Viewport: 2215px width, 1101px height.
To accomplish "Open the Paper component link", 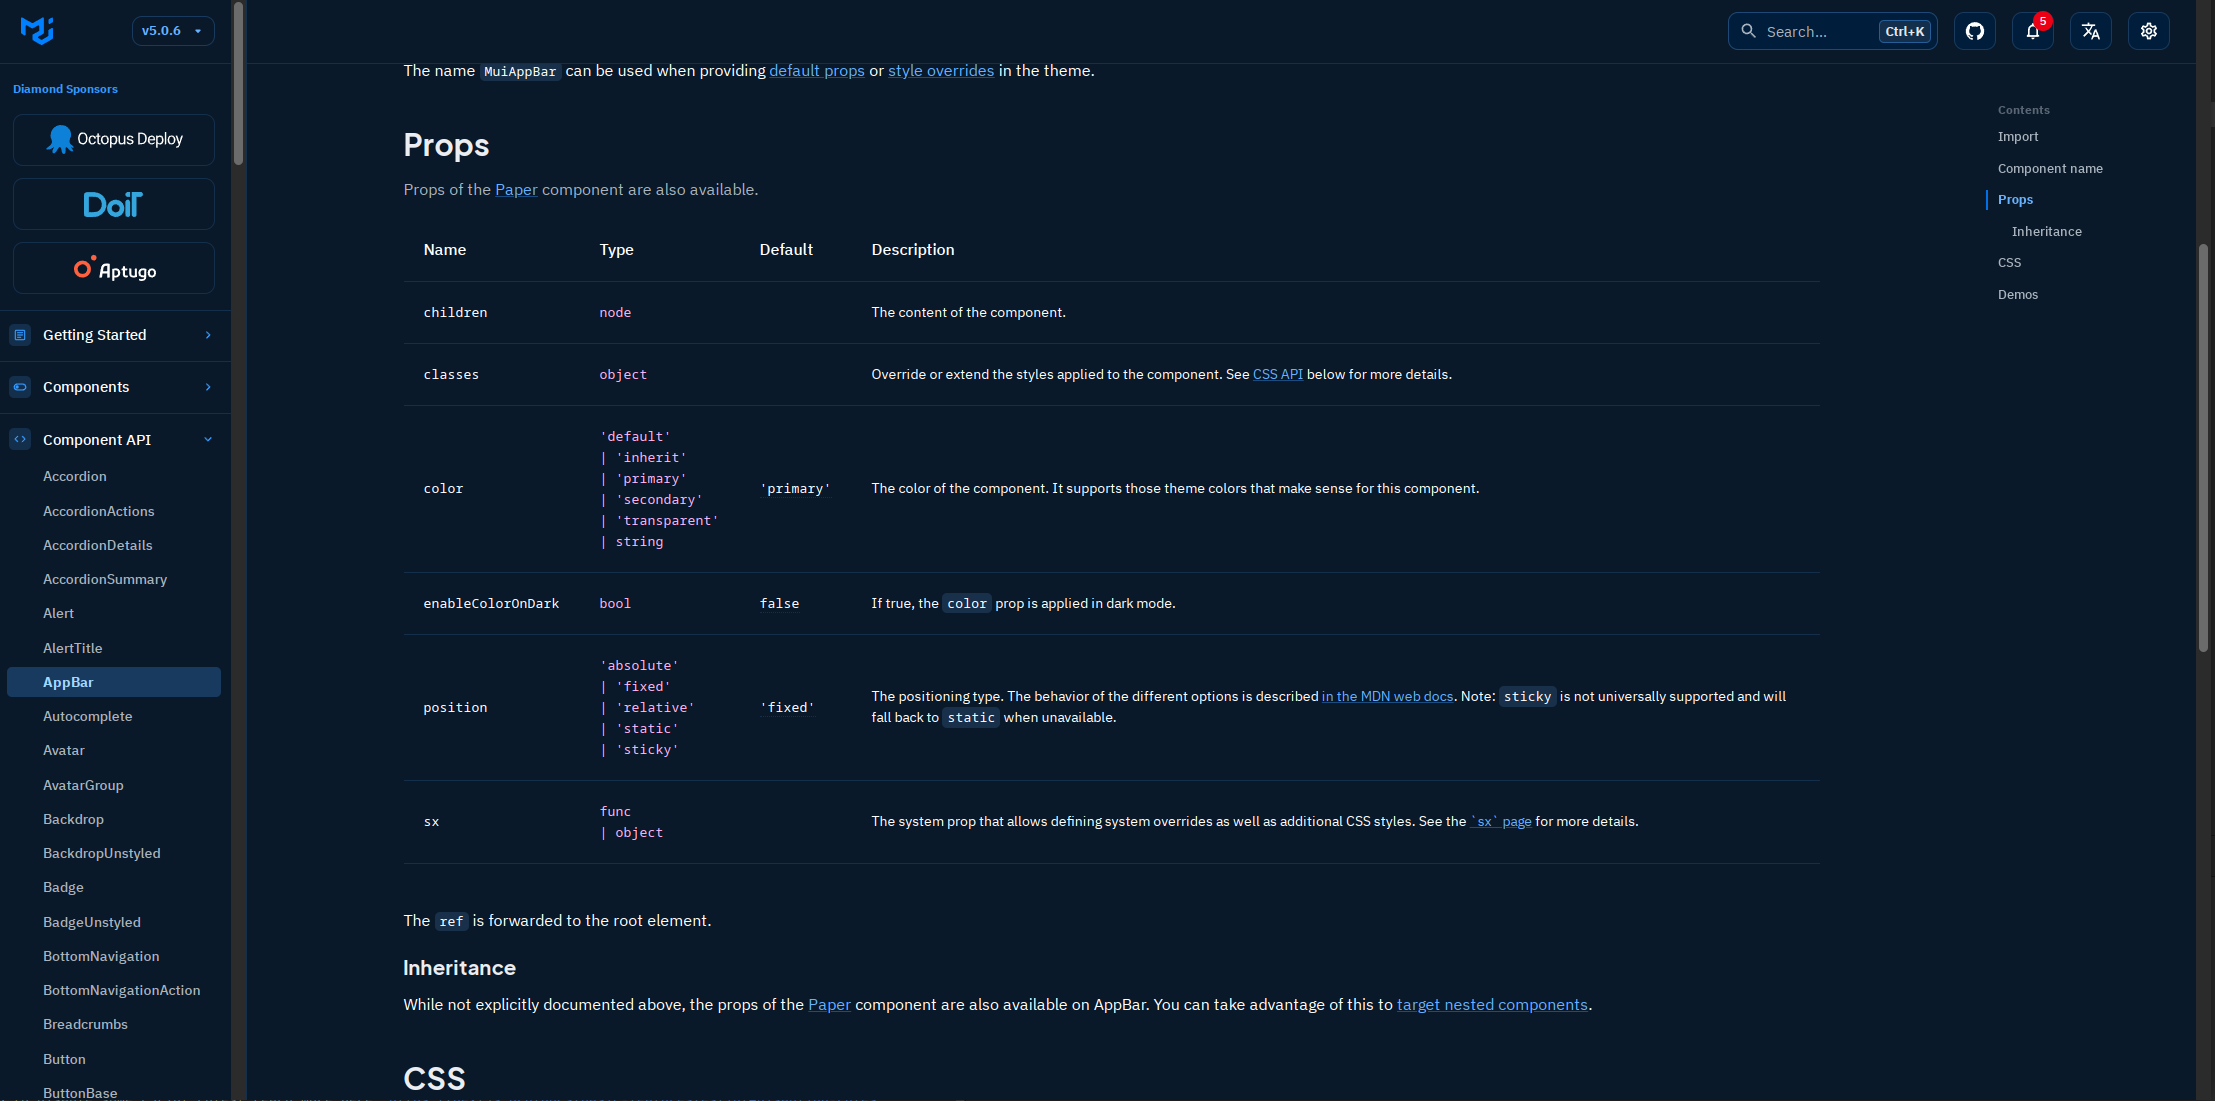I will [x=517, y=189].
